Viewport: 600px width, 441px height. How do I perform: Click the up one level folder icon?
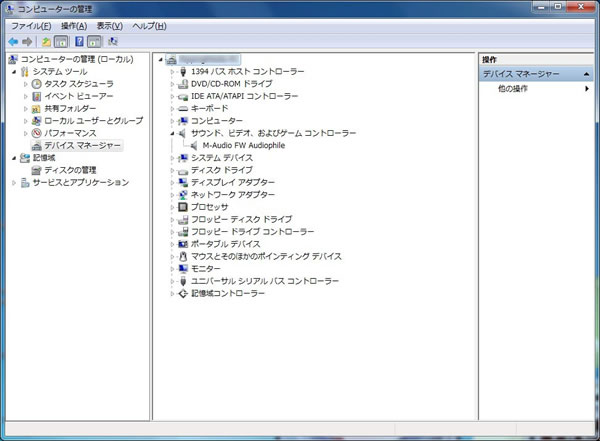[x=46, y=42]
